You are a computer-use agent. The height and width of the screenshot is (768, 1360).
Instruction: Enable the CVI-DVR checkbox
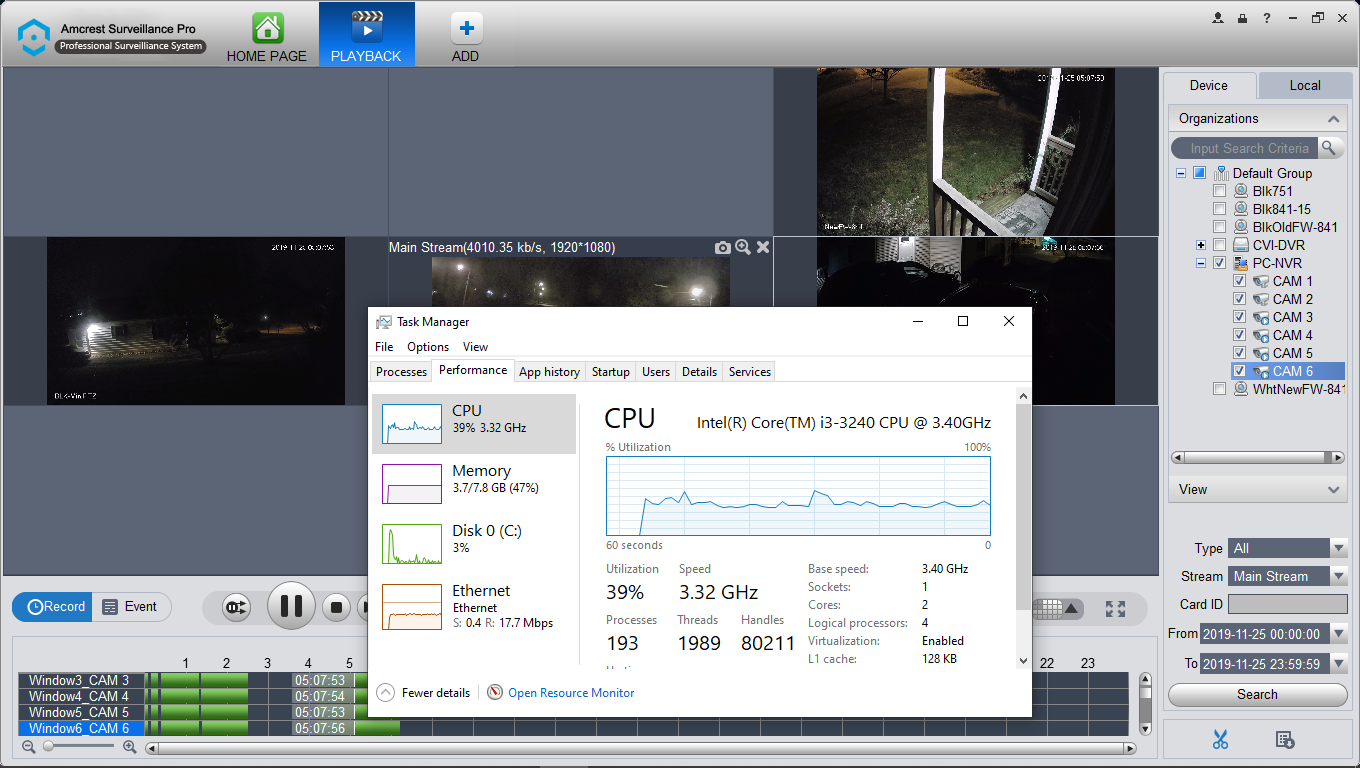point(1219,245)
